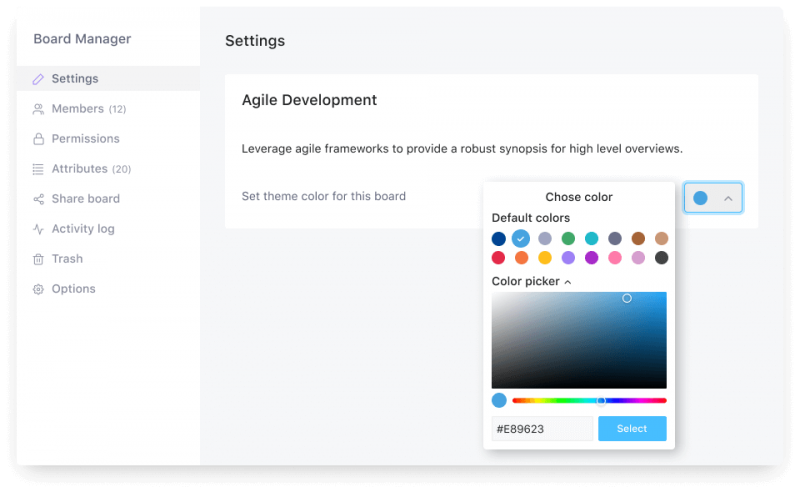Click the Attributes list icon
Image resolution: width=800 pixels, height=492 pixels.
(x=38, y=169)
